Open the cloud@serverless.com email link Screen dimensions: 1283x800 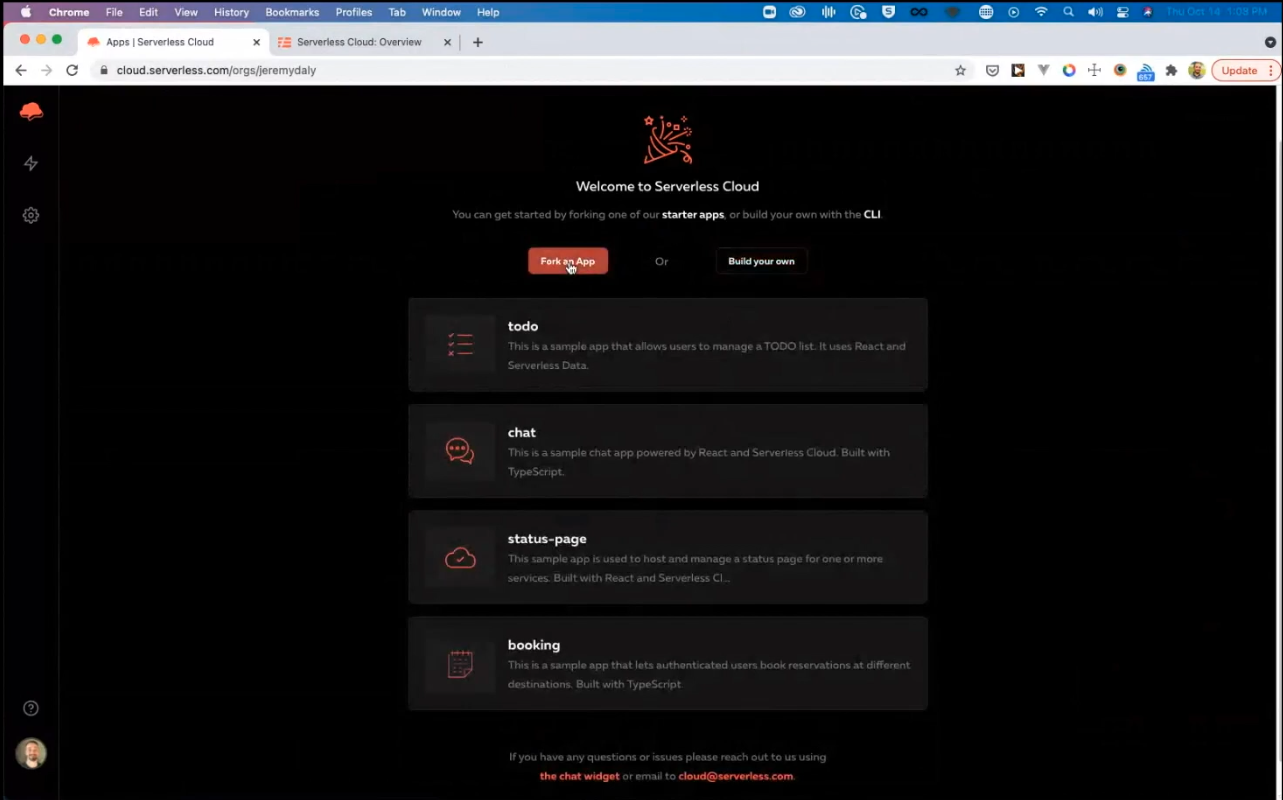(x=733, y=775)
